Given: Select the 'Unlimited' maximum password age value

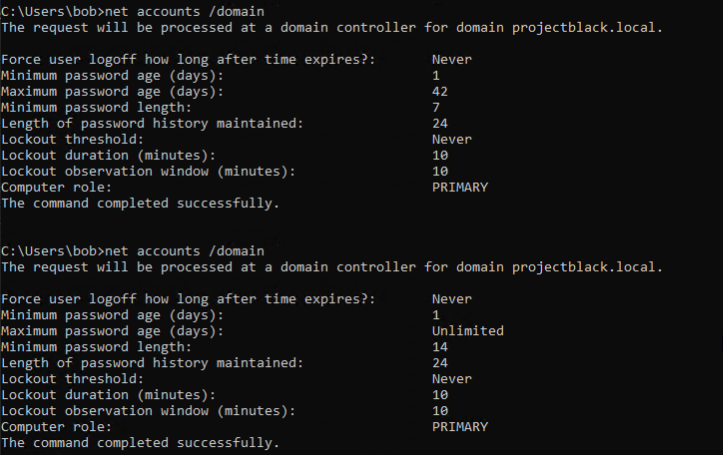Looking at the screenshot, I should point(468,331).
